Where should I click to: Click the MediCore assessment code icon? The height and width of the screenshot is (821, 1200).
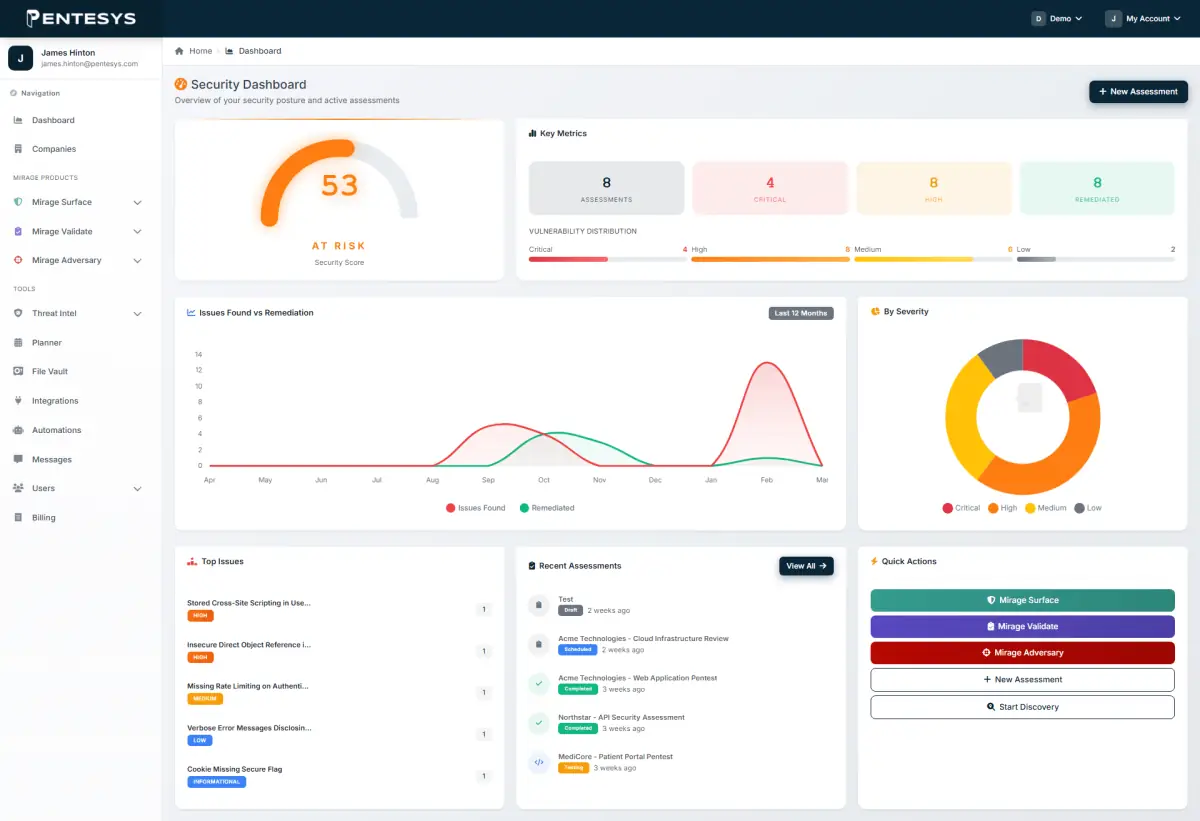[539, 762]
